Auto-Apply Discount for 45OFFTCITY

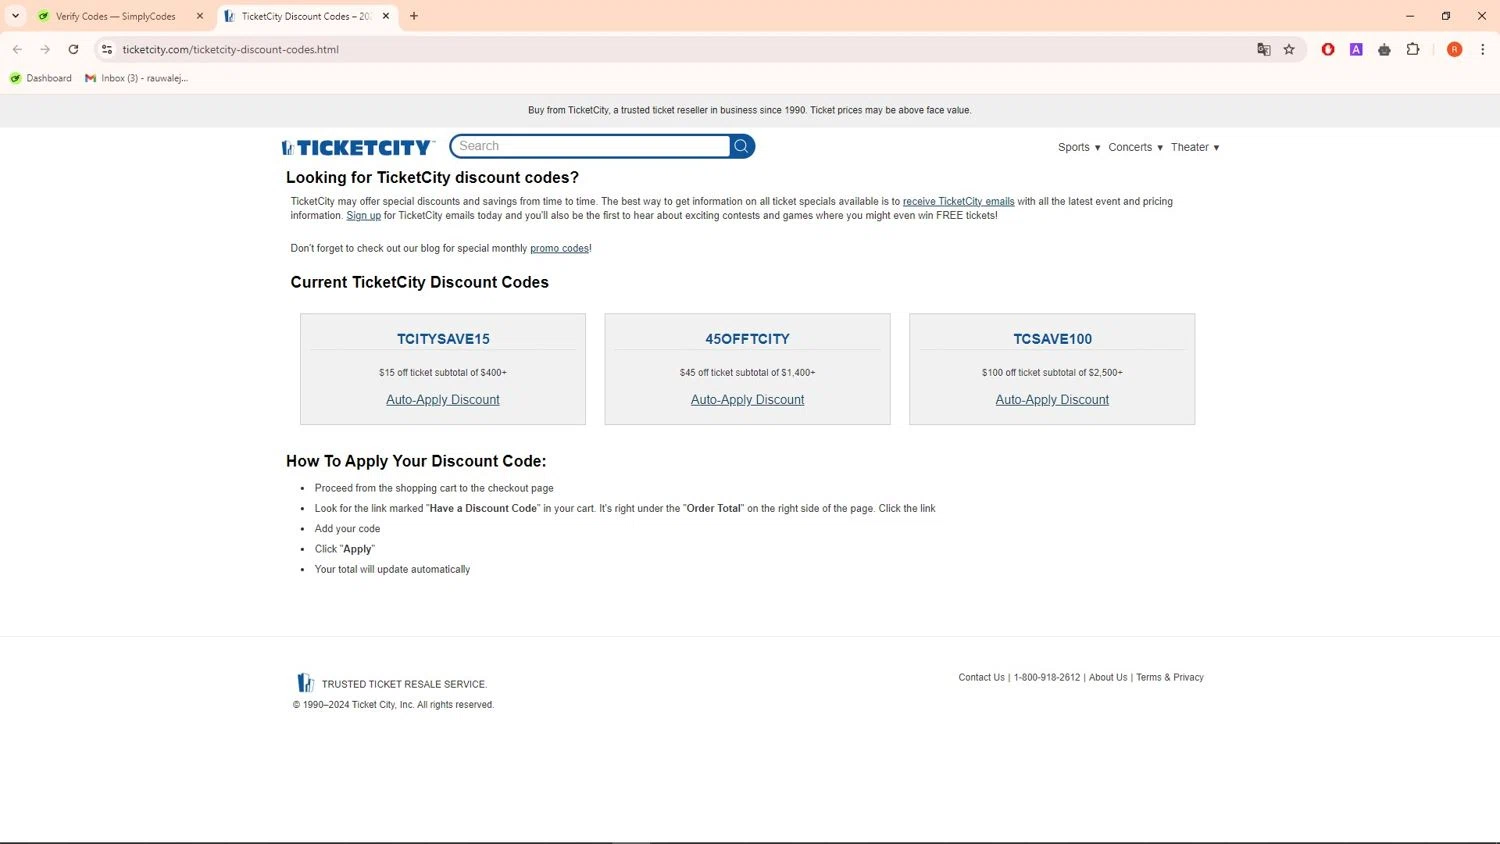pyautogui.click(x=747, y=399)
